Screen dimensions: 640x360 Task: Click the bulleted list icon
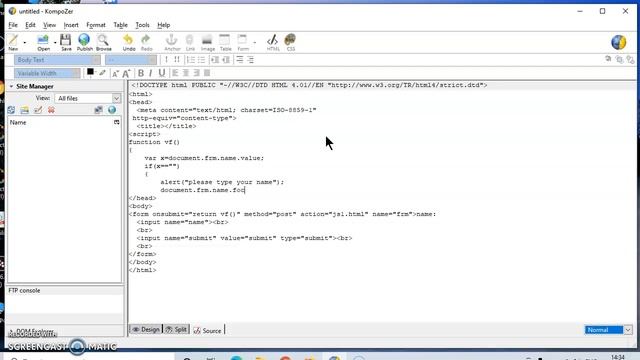point(202,60)
